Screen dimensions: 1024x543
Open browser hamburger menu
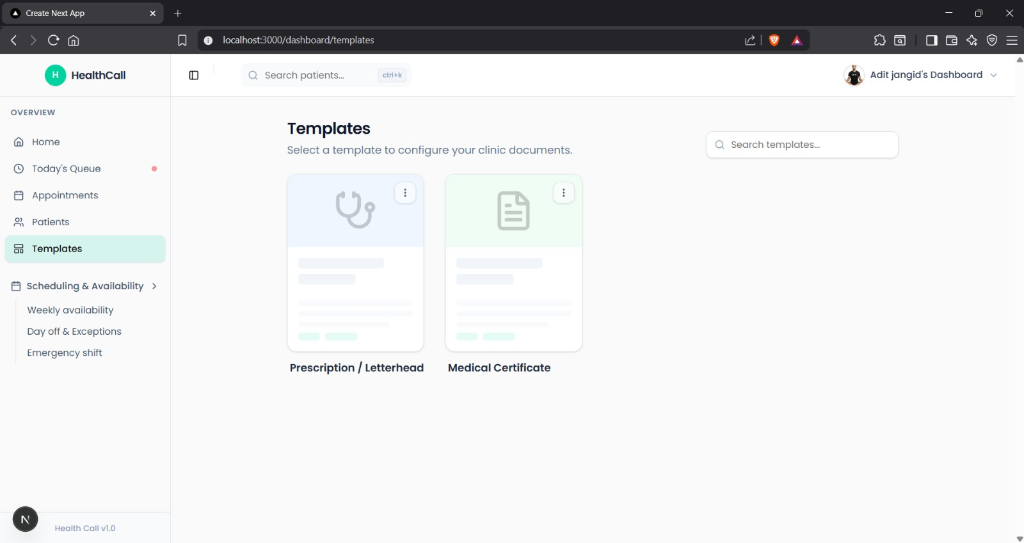coord(1012,40)
